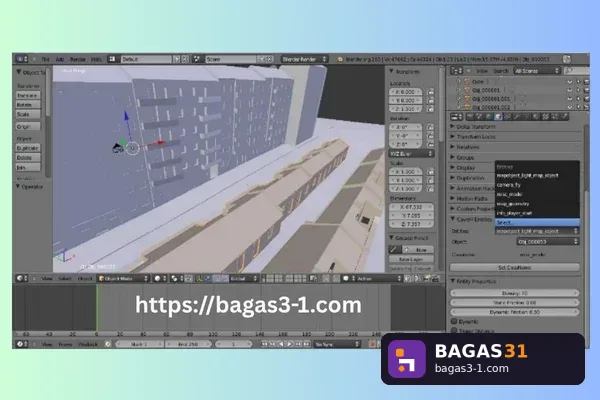Viewport: 600px width, 400px height.
Task: Open the Object Mode dropdown
Action: [x=124, y=278]
